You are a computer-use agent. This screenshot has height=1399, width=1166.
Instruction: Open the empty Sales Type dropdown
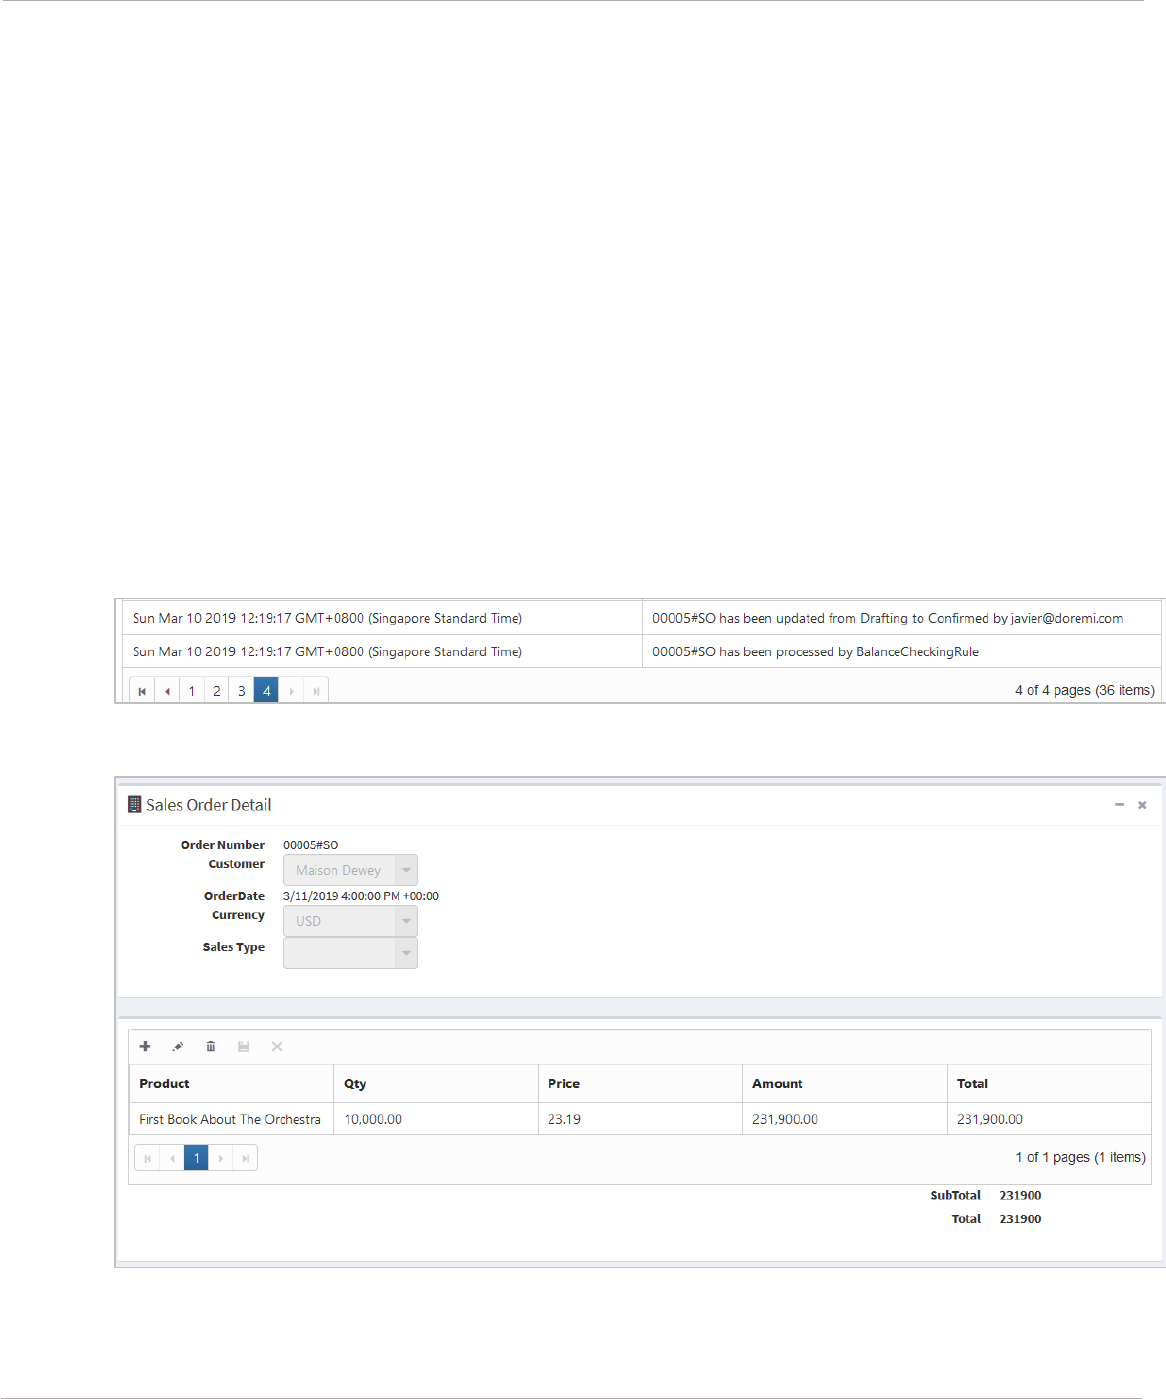[350, 953]
